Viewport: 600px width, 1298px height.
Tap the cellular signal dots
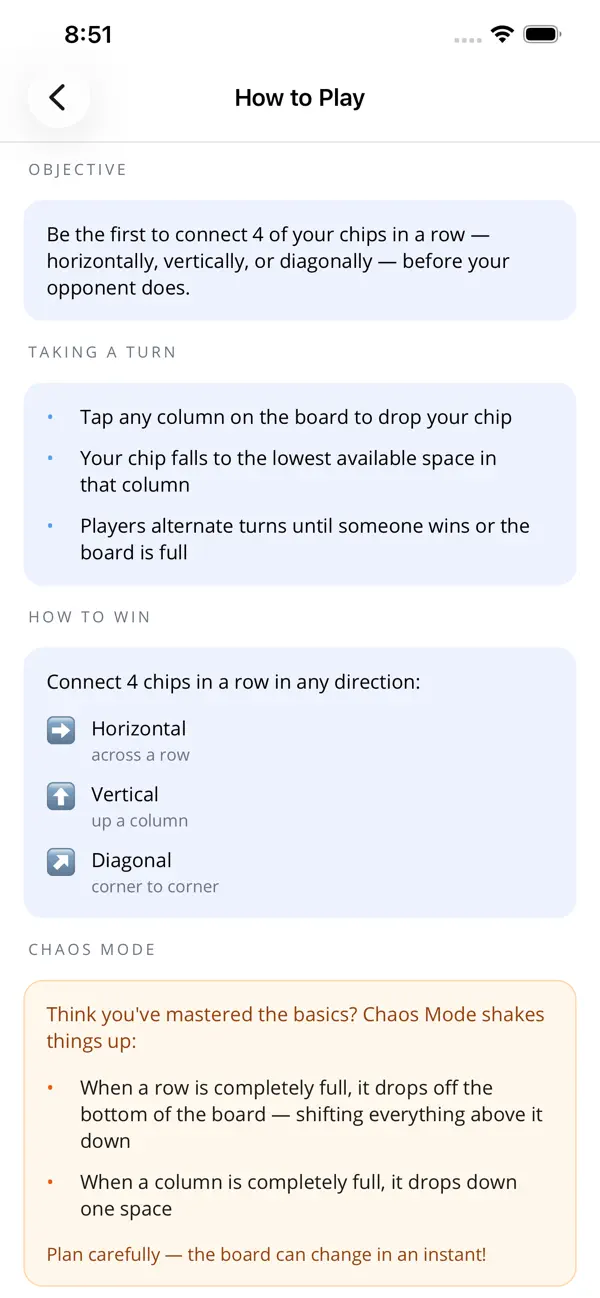(x=467, y=39)
